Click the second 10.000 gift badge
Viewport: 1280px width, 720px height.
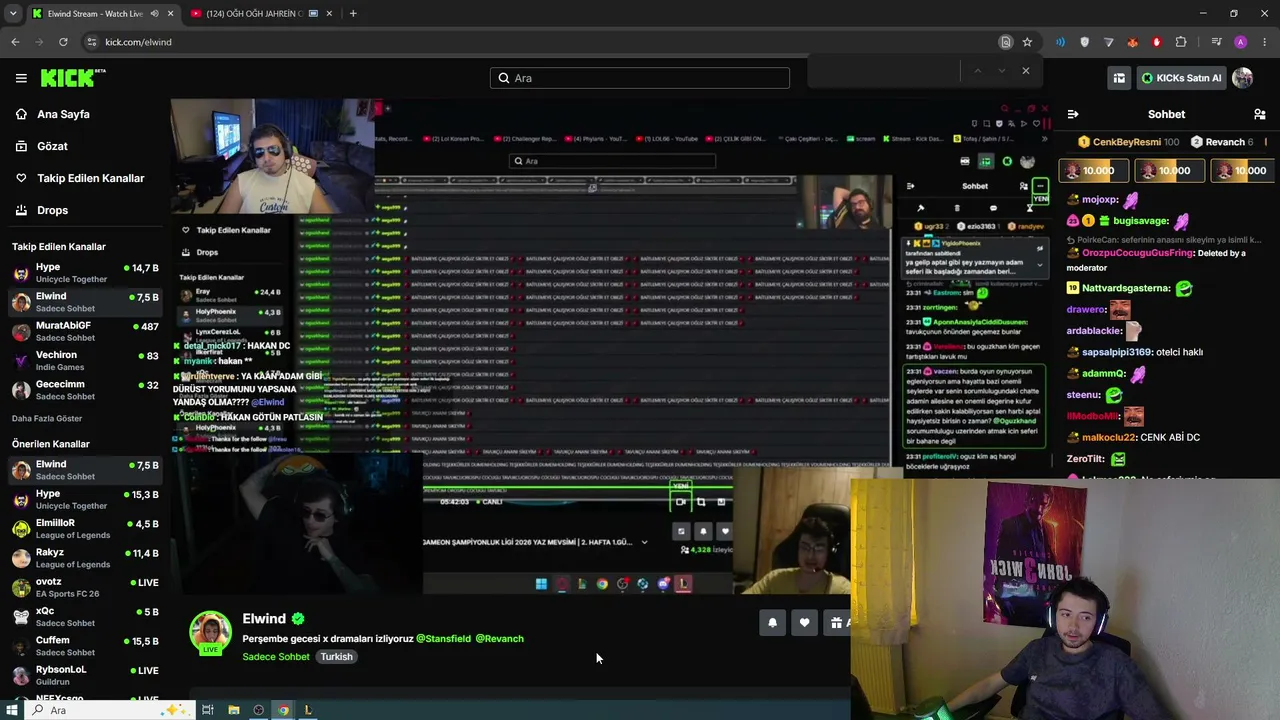pyautogui.click(x=1170, y=171)
